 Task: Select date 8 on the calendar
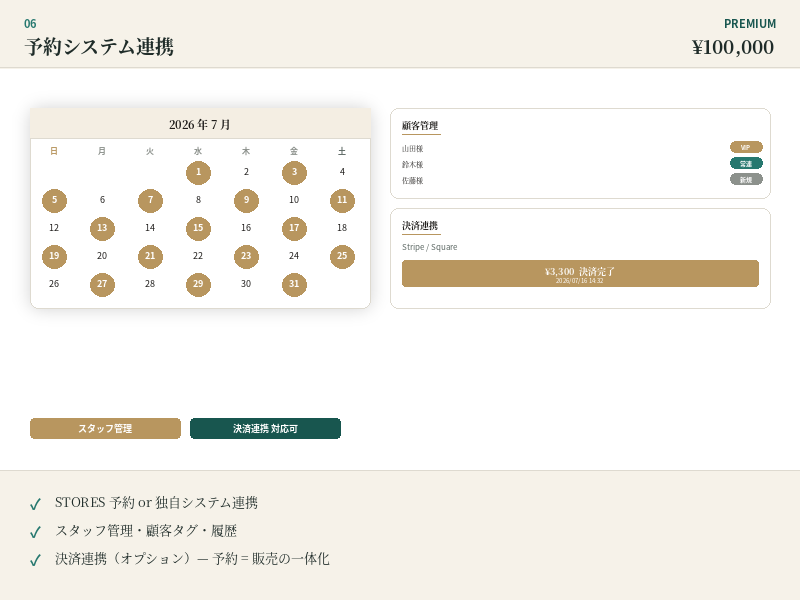point(198,200)
